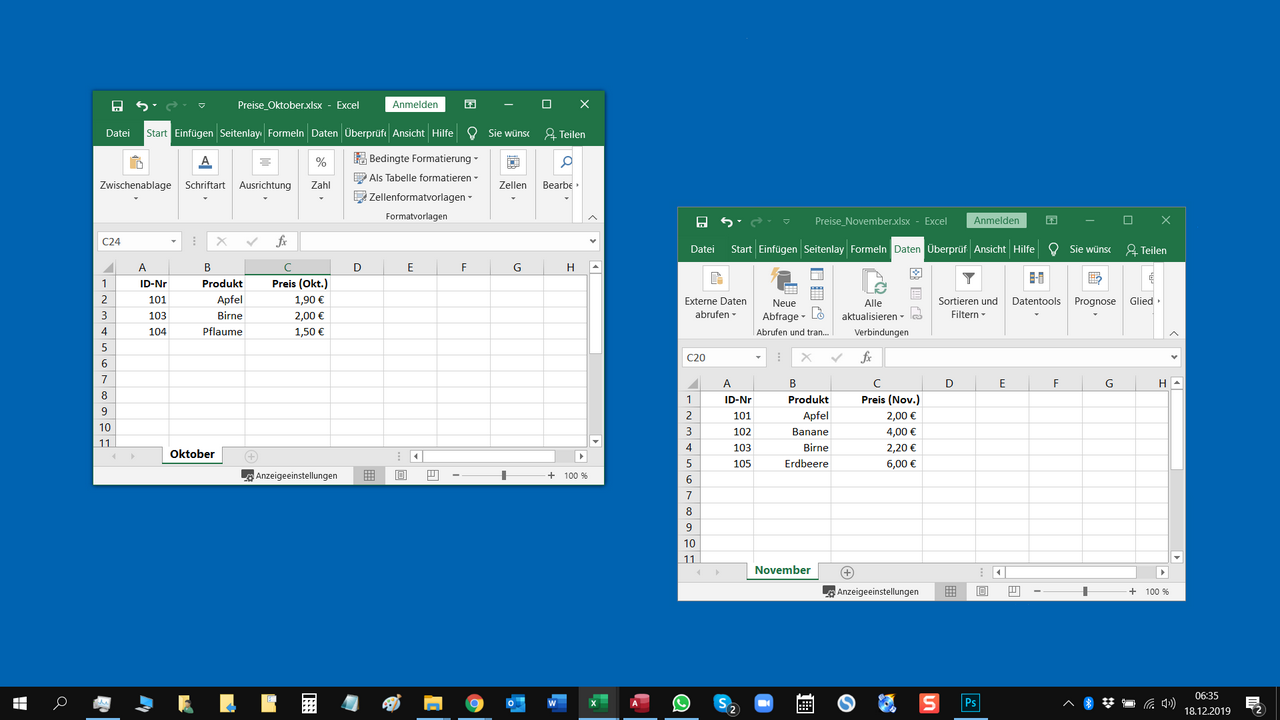This screenshot has height=720, width=1280.
Task: Click zoom slider handle in November window
Action: click(x=1085, y=591)
